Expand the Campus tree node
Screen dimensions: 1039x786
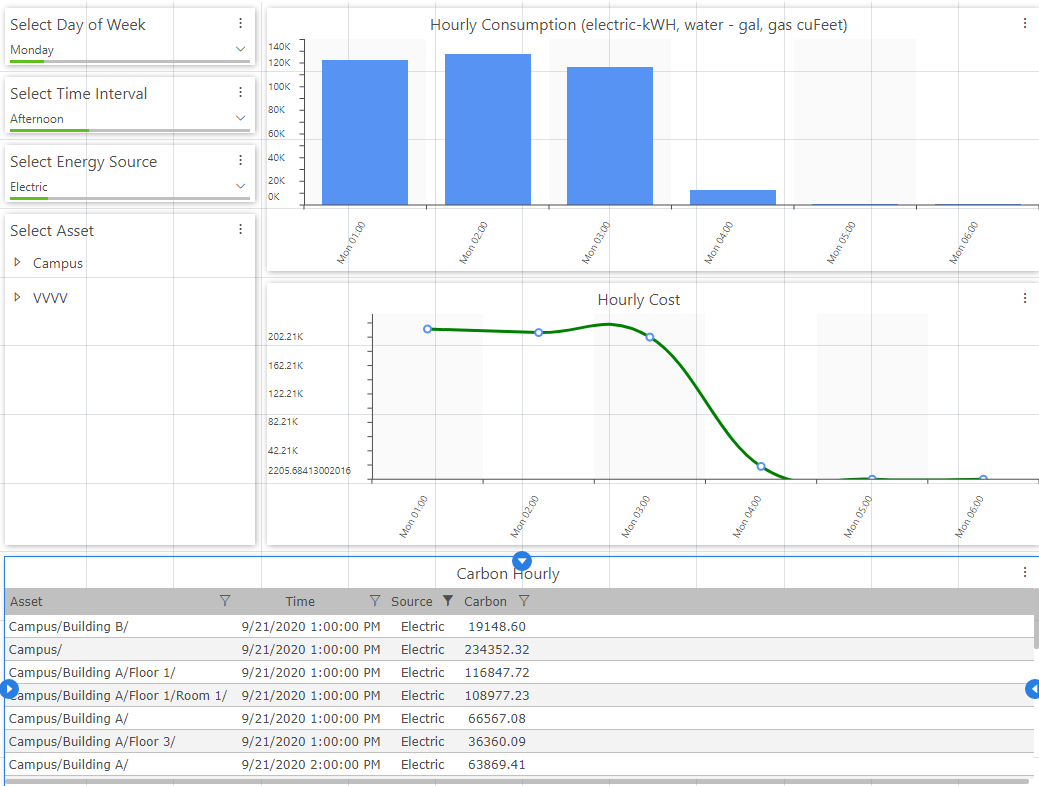point(17,262)
